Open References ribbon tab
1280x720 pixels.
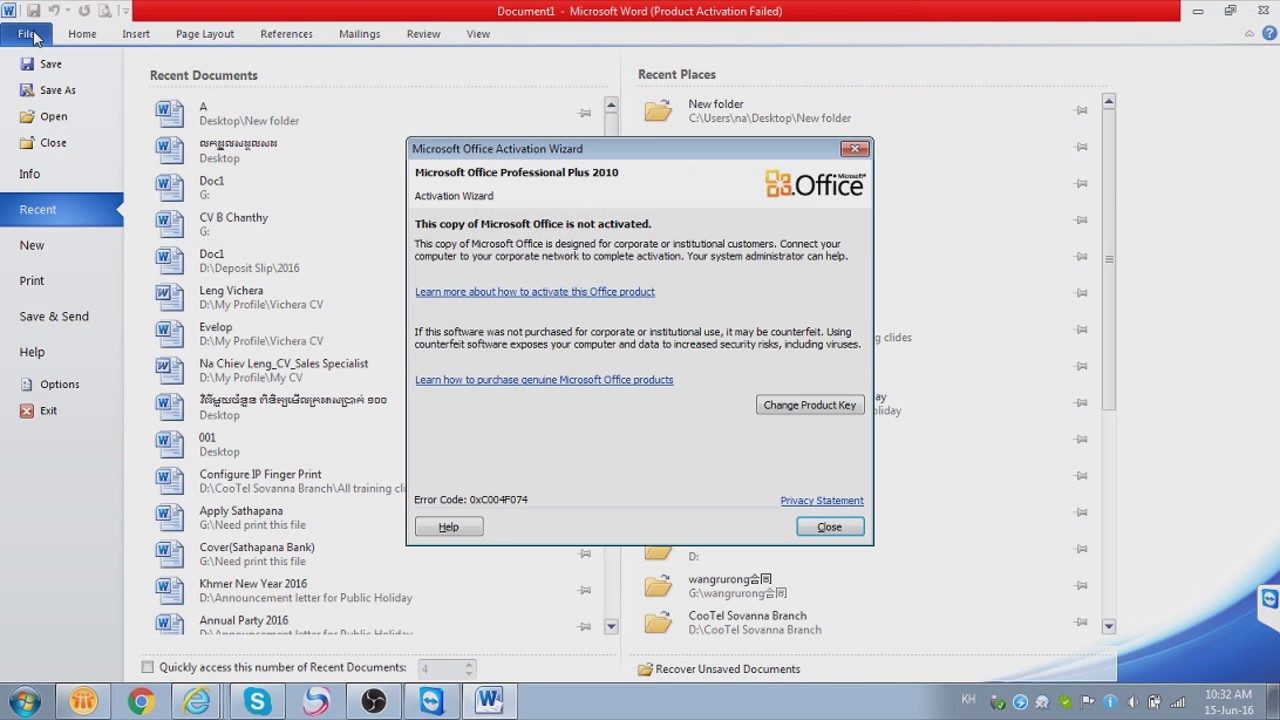286,34
